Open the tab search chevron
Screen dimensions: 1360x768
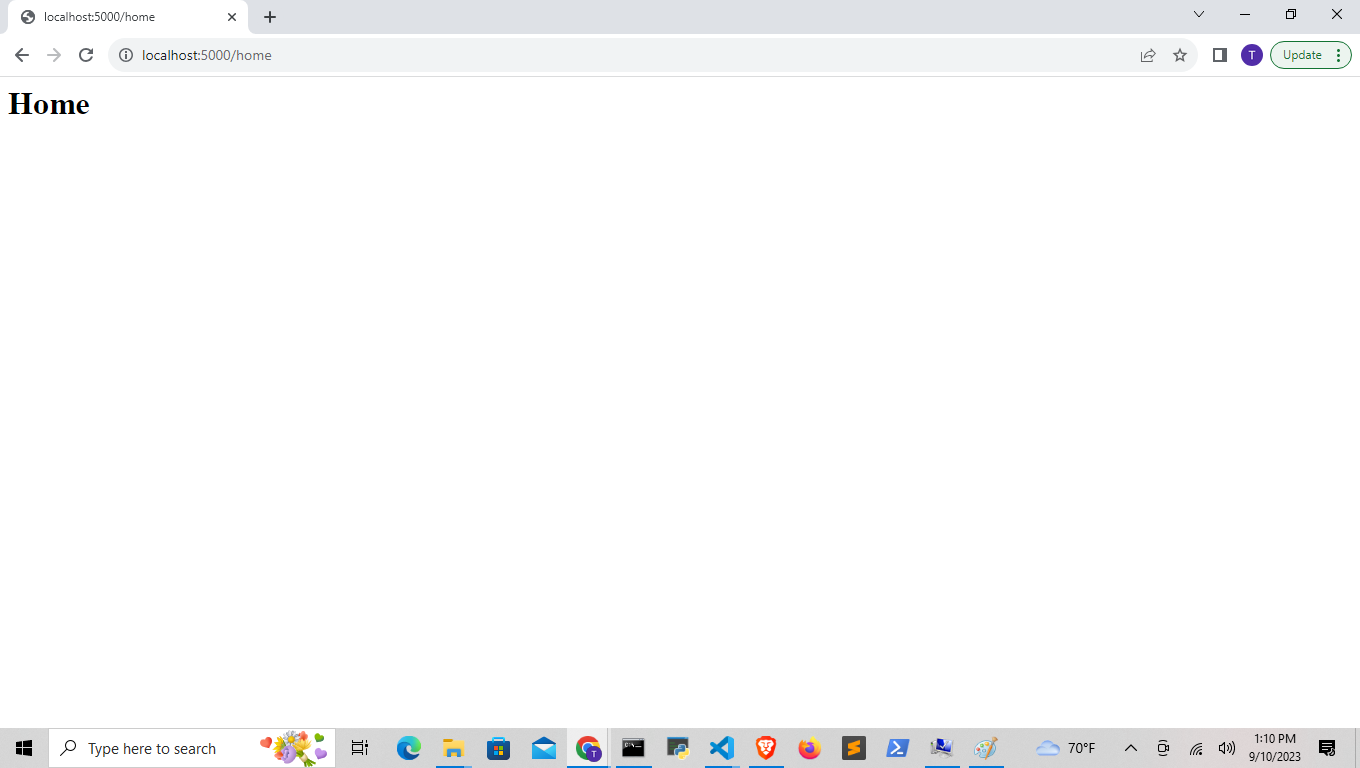tap(1199, 14)
